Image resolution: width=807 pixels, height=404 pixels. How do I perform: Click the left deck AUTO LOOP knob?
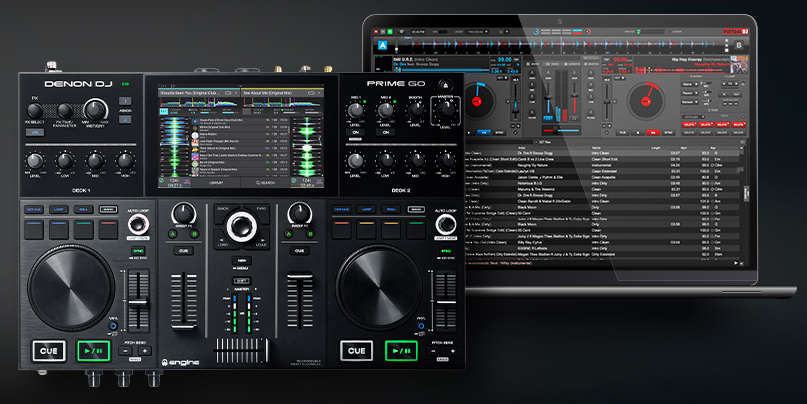[x=138, y=224]
